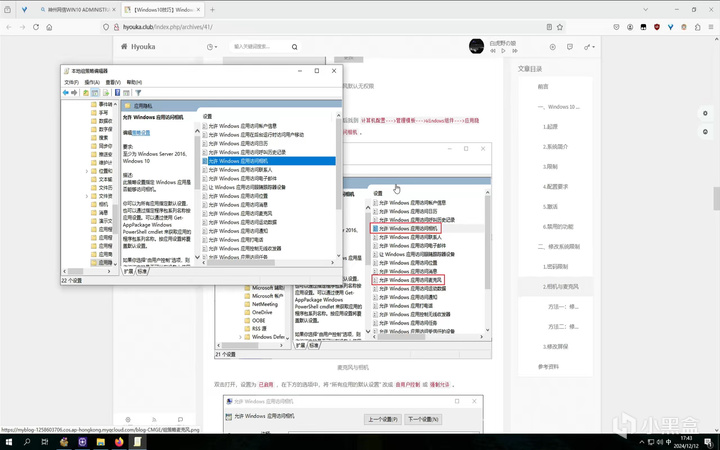Click the search magnifier icon on Hyouka site

coord(294,47)
